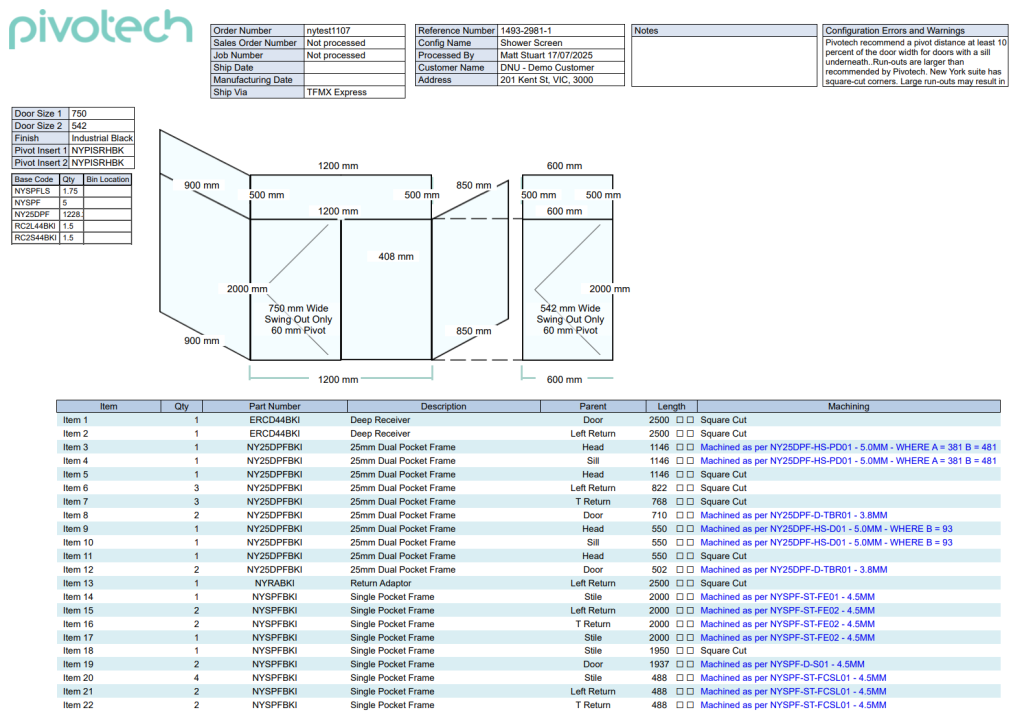Select the NYSPFLS base code row

pos(35,191)
